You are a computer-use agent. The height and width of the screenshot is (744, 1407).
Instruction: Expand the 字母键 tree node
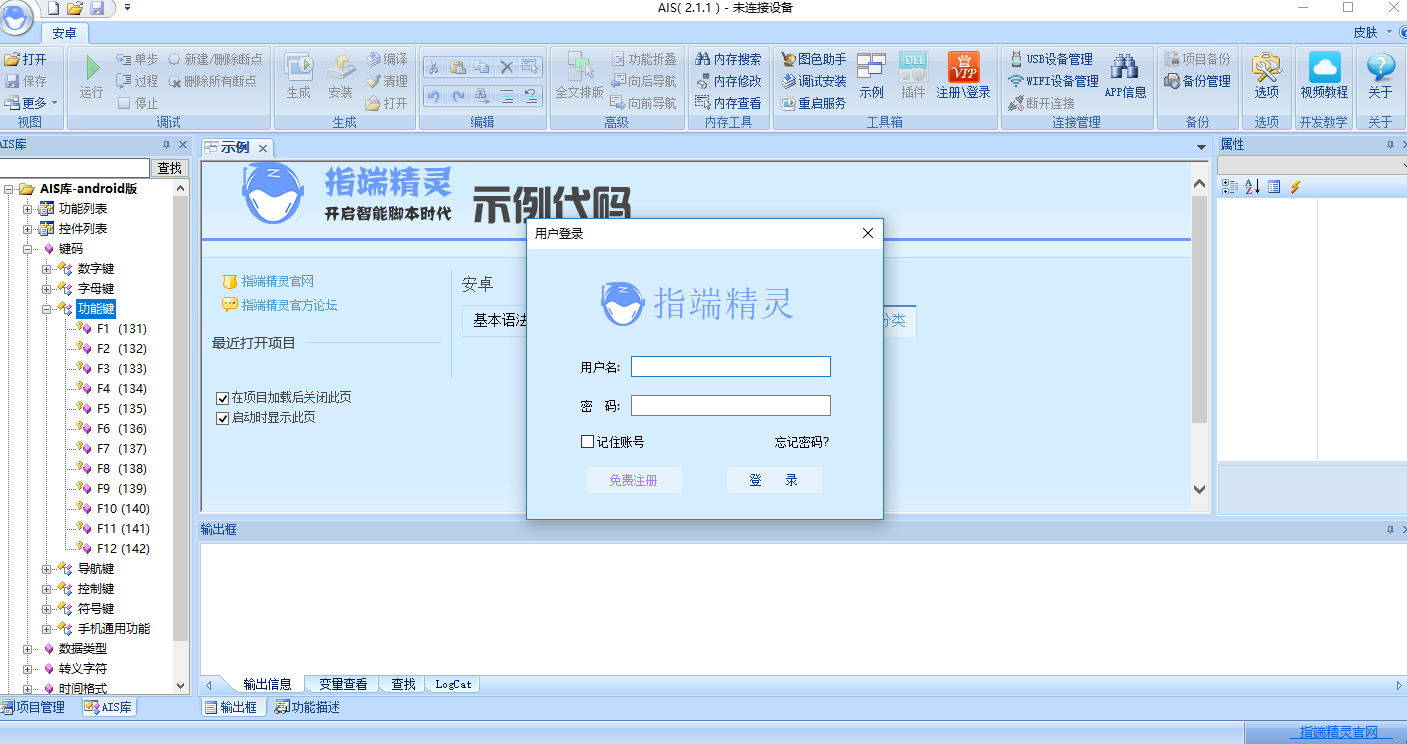coord(47,289)
